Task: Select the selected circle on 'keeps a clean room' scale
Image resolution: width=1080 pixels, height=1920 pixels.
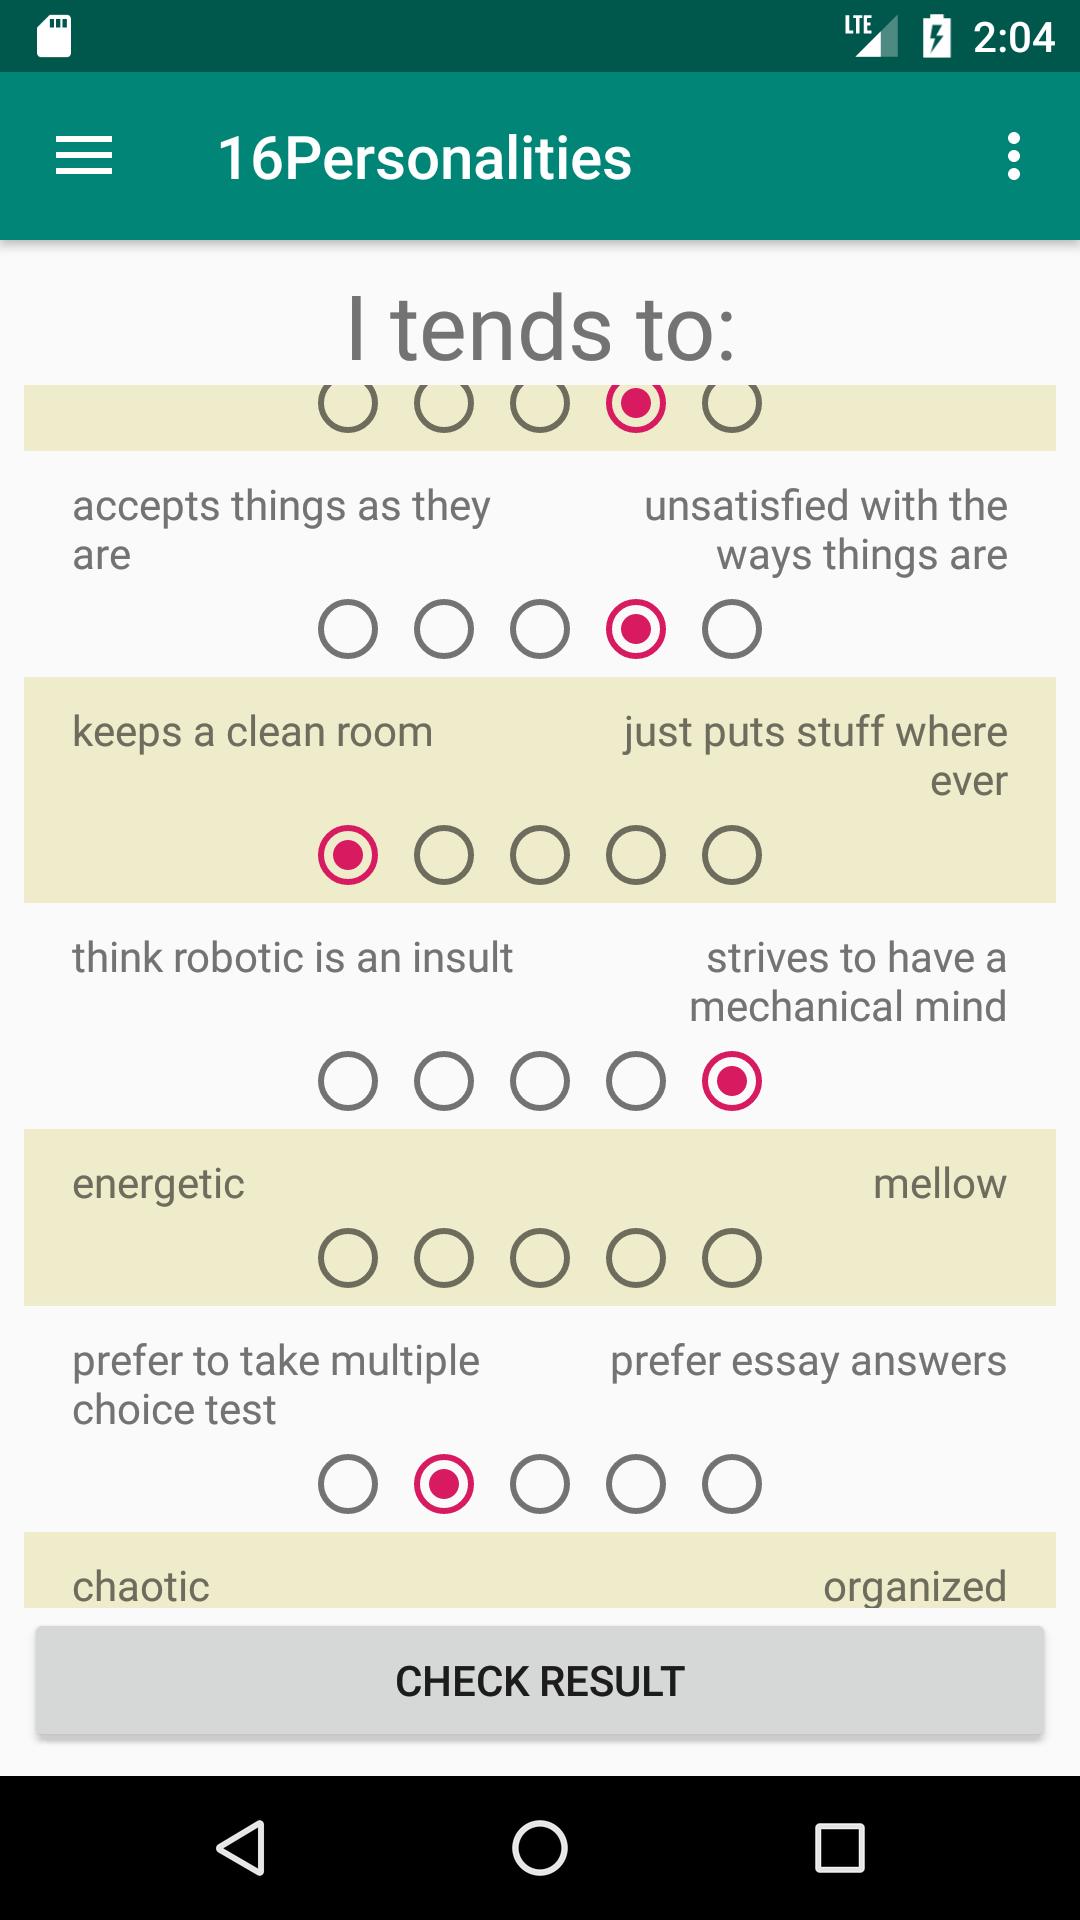Action: [x=348, y=855]
